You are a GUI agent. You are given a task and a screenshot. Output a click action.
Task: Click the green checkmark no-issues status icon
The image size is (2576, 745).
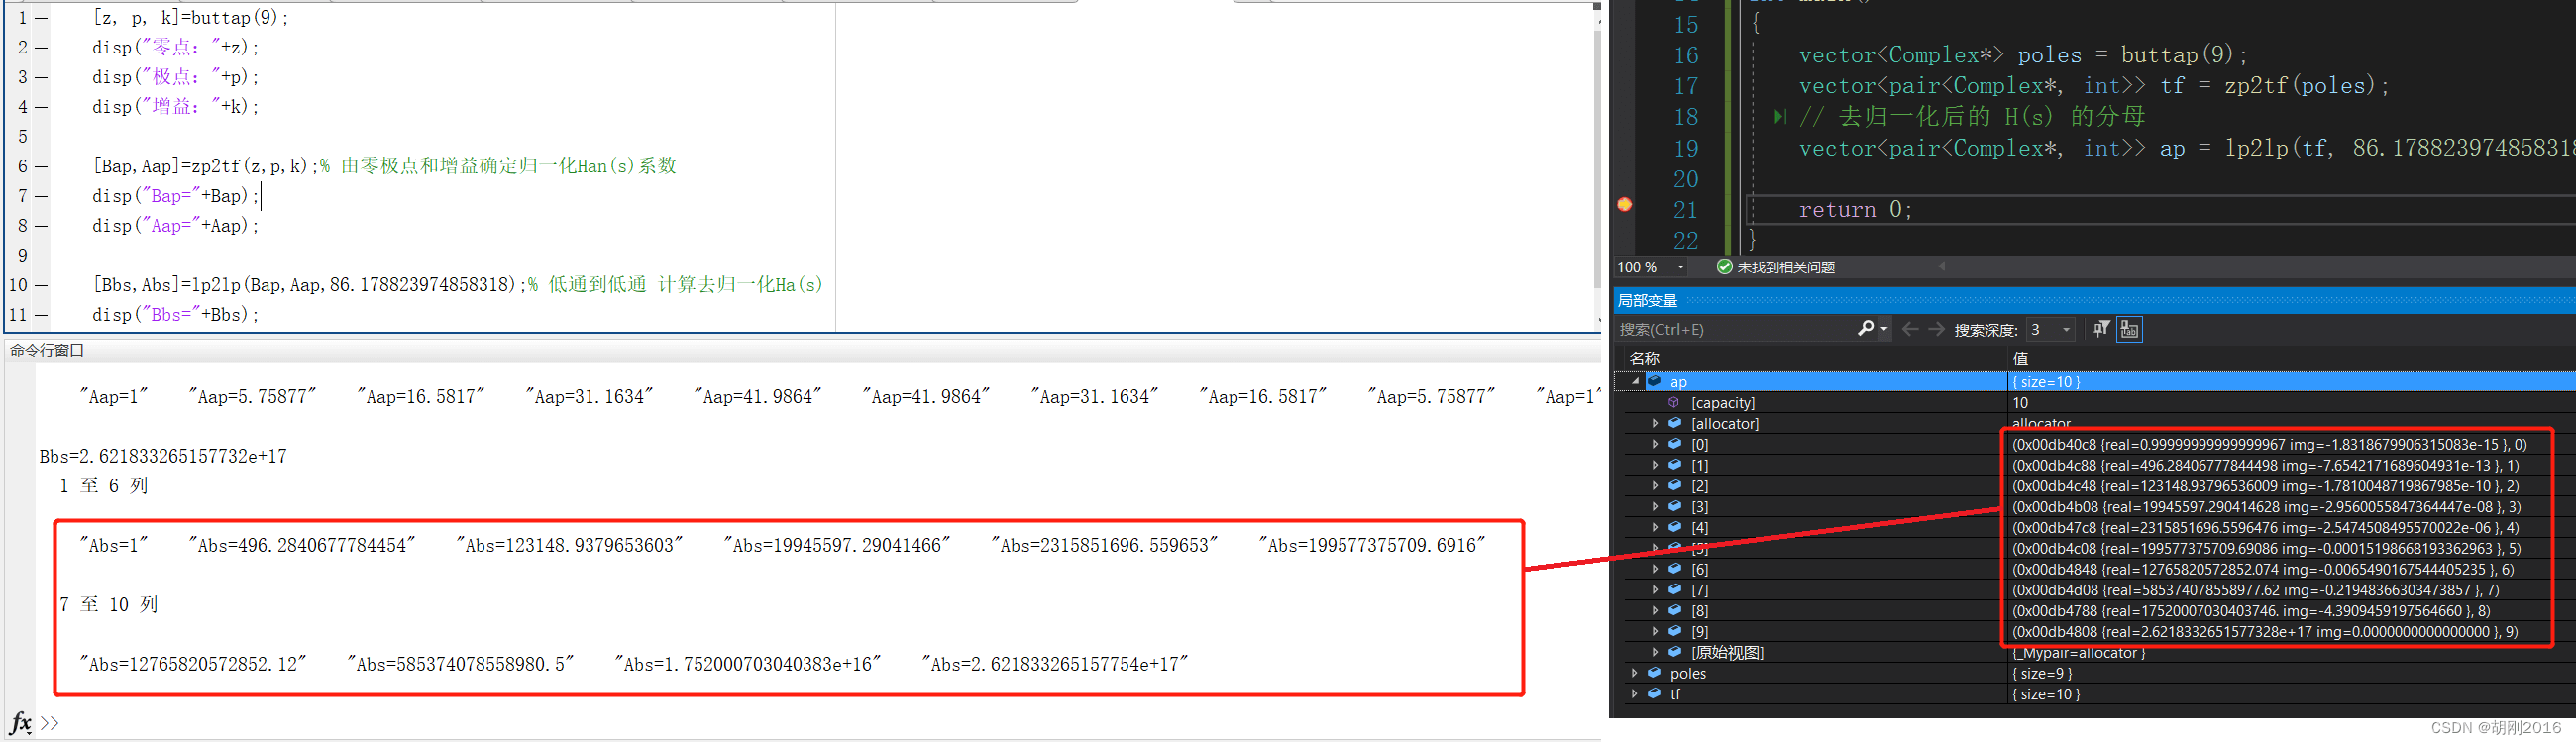click(x=1724, y=267)
